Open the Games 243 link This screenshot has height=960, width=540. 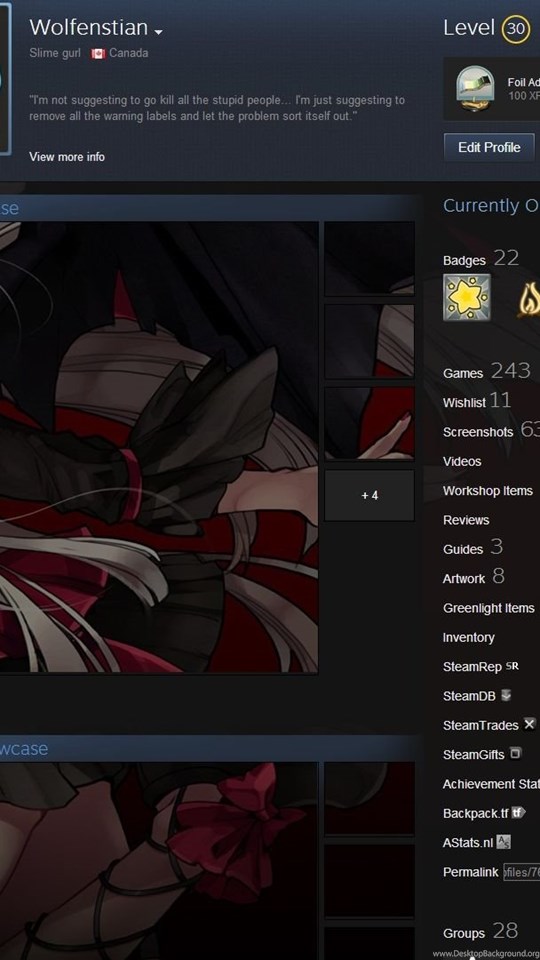click(x=486, y=372)
